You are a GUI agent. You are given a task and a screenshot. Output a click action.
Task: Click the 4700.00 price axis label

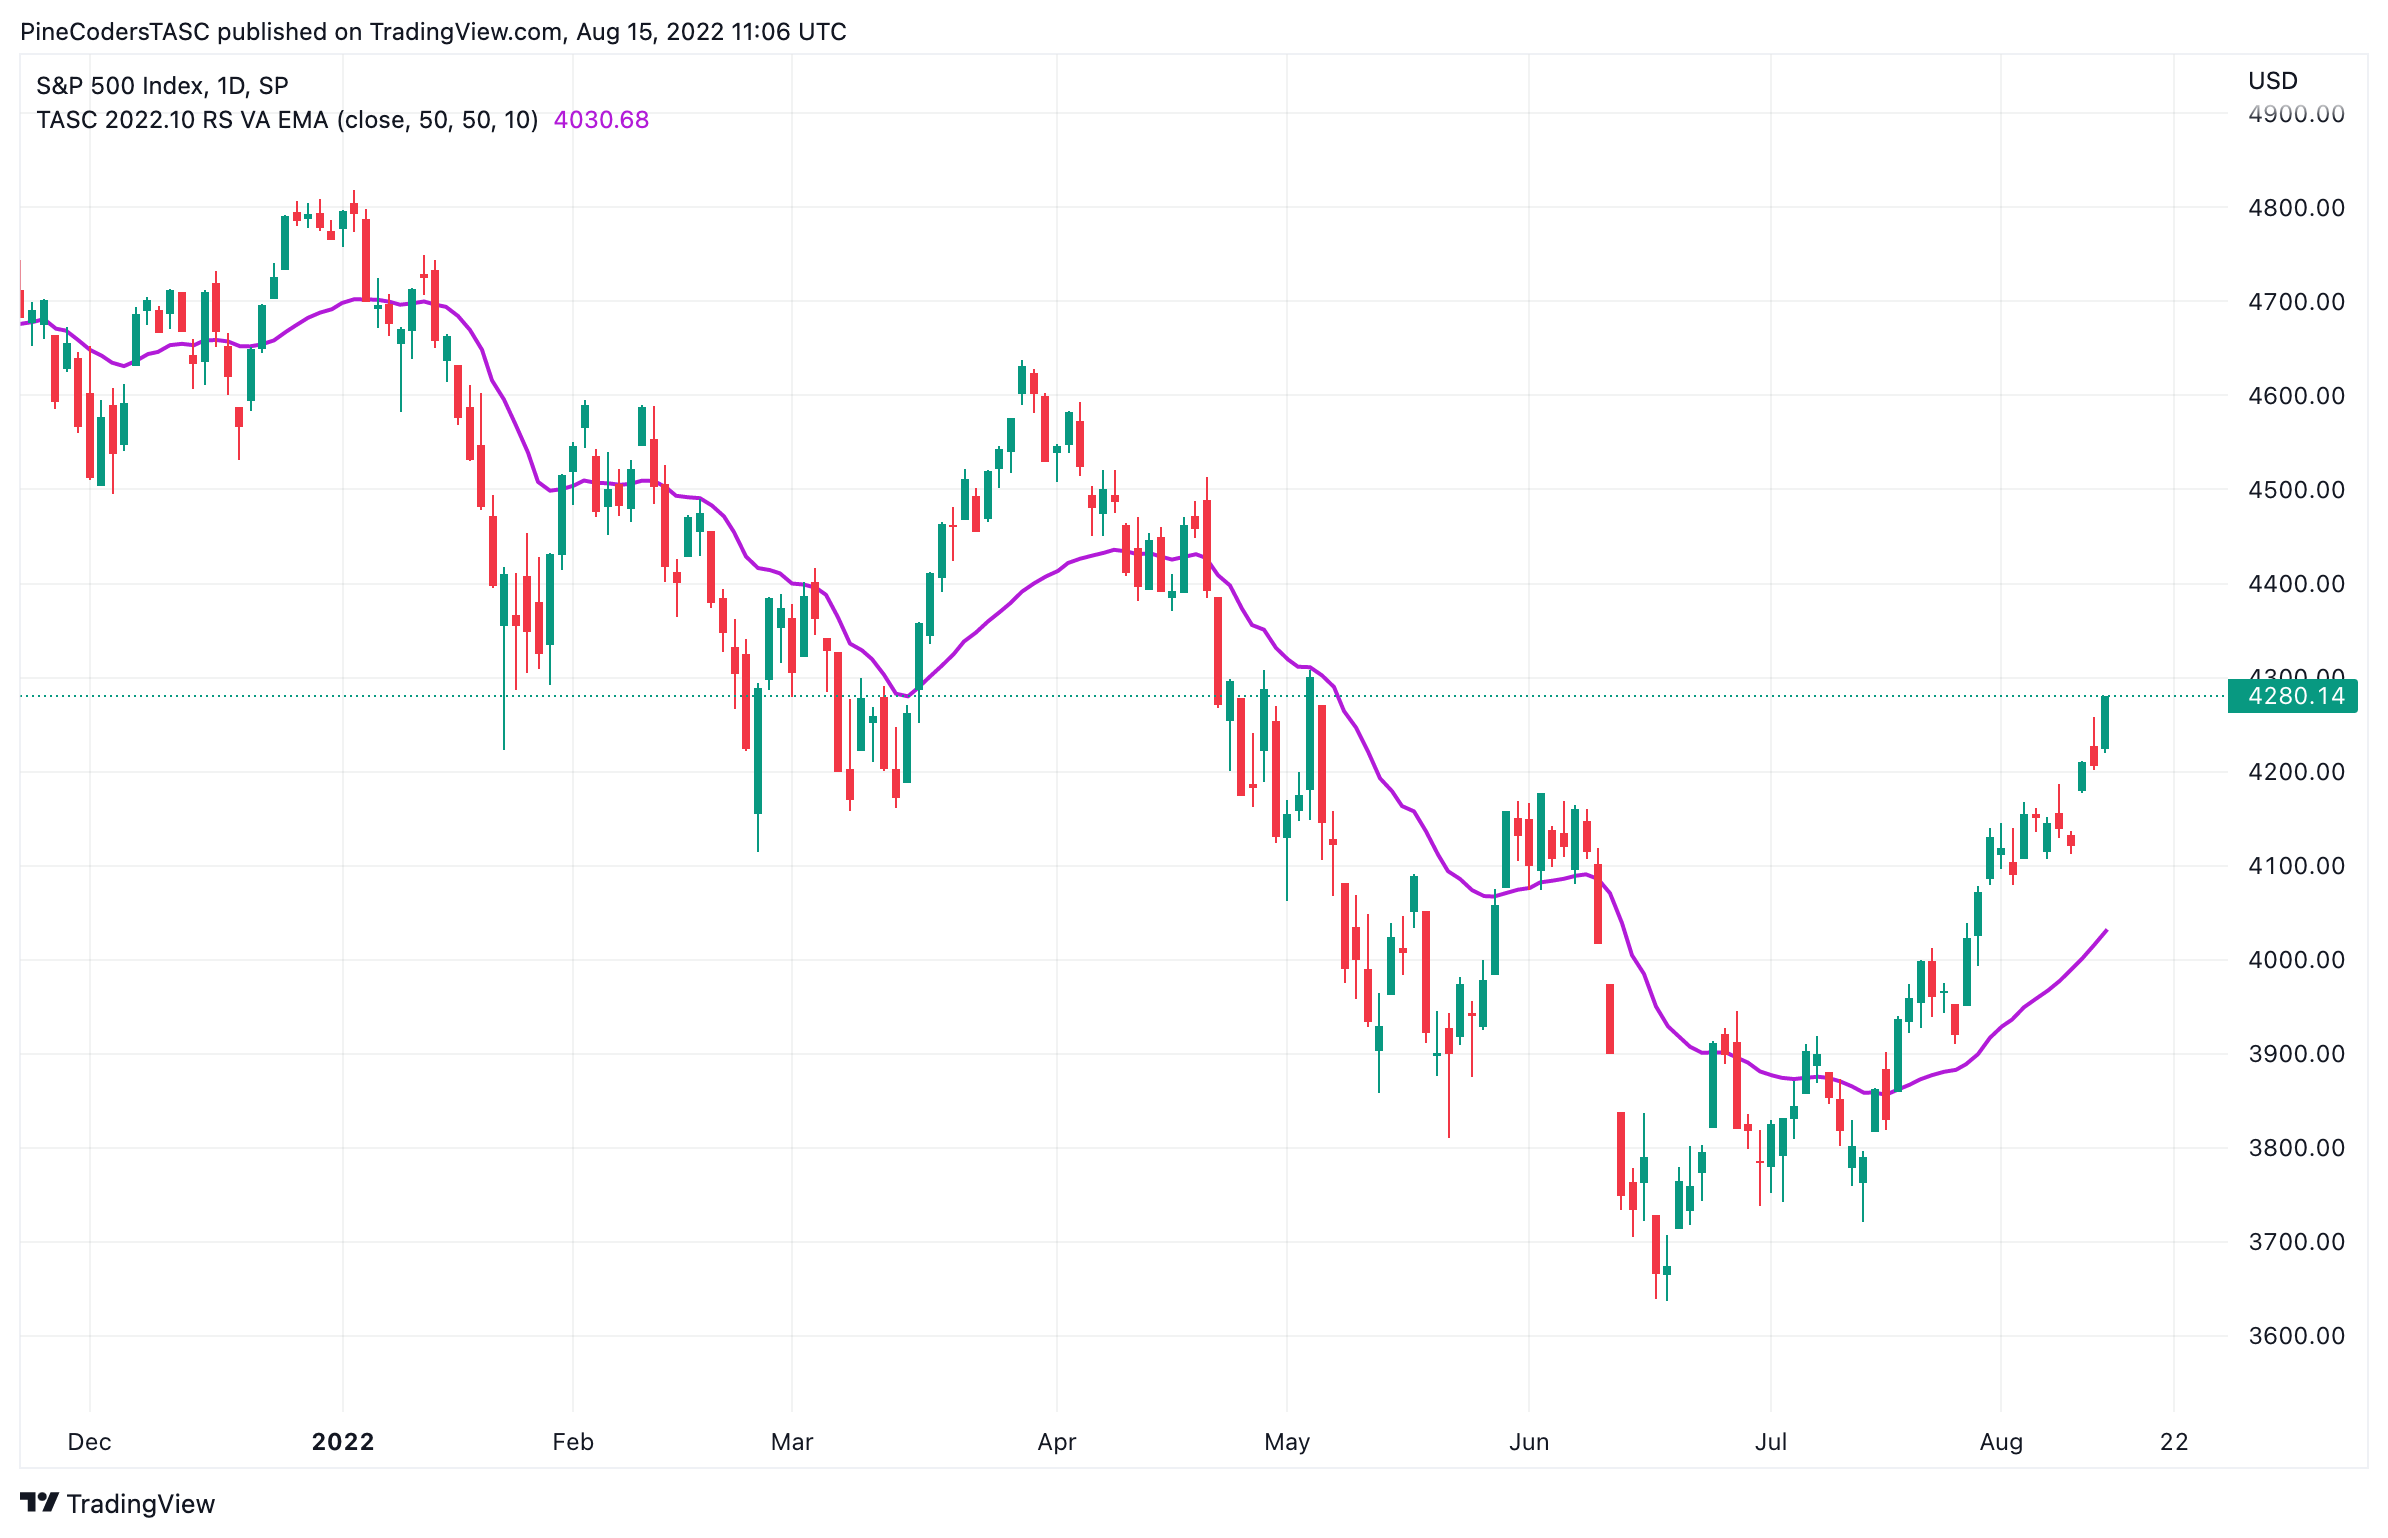tap(2296, 302)
